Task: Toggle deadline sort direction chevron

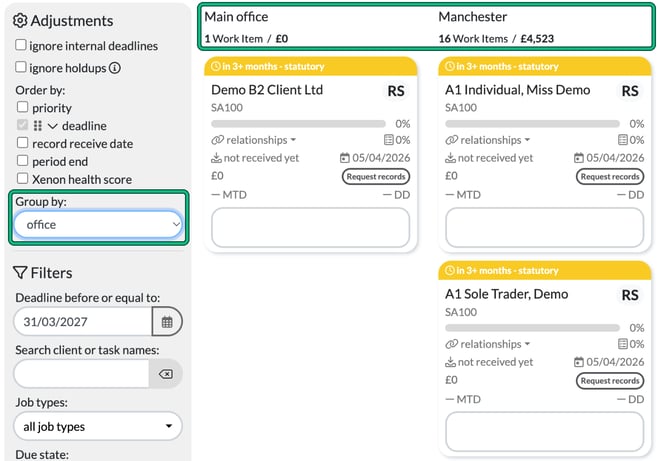Action: click(52, 126)
